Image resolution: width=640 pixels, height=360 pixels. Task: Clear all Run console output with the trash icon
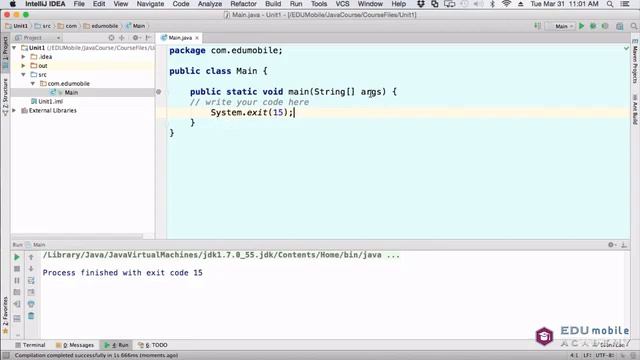pos(31,316)
